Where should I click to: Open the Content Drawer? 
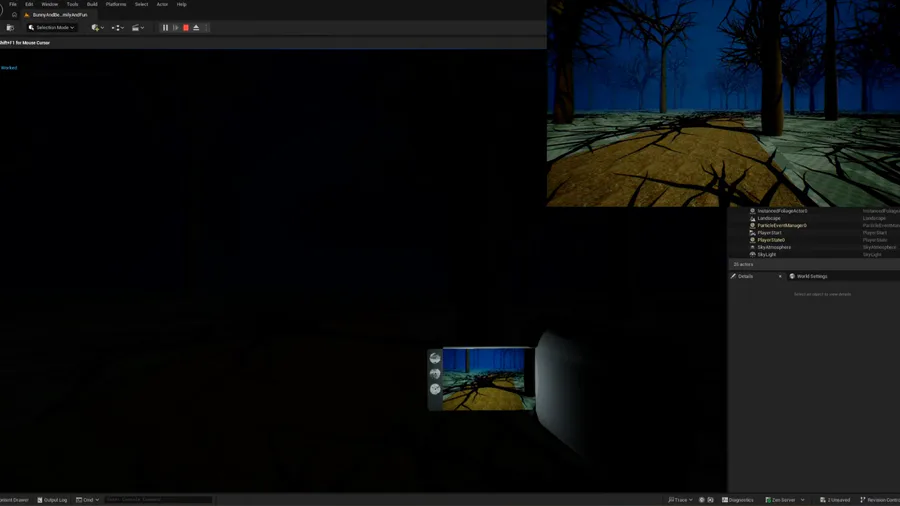(x=15, y=500)
